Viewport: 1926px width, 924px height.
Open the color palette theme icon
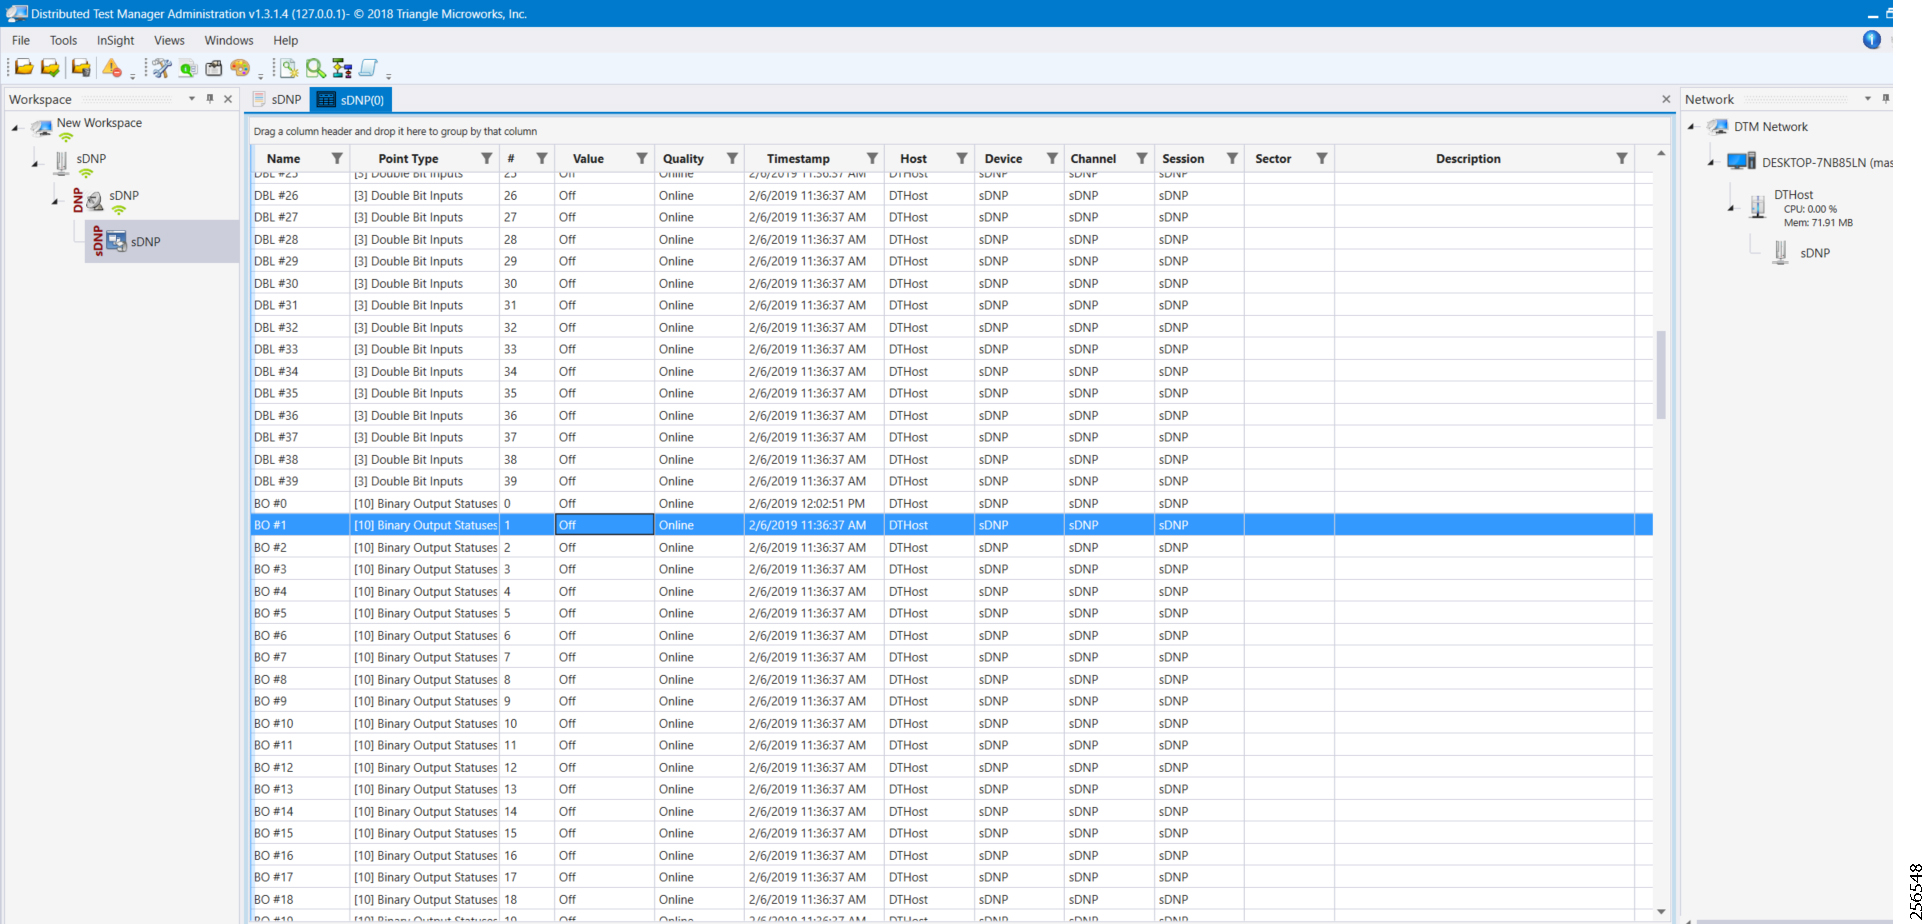coord(240,68)
